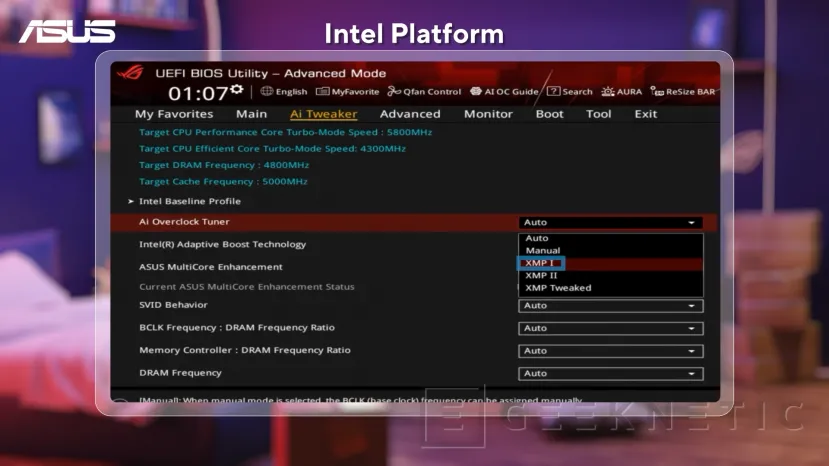Screen dimensions: 829x466
Task: Click Target CPU Efficient Core speed text
Action: click(x=272, y=149)
